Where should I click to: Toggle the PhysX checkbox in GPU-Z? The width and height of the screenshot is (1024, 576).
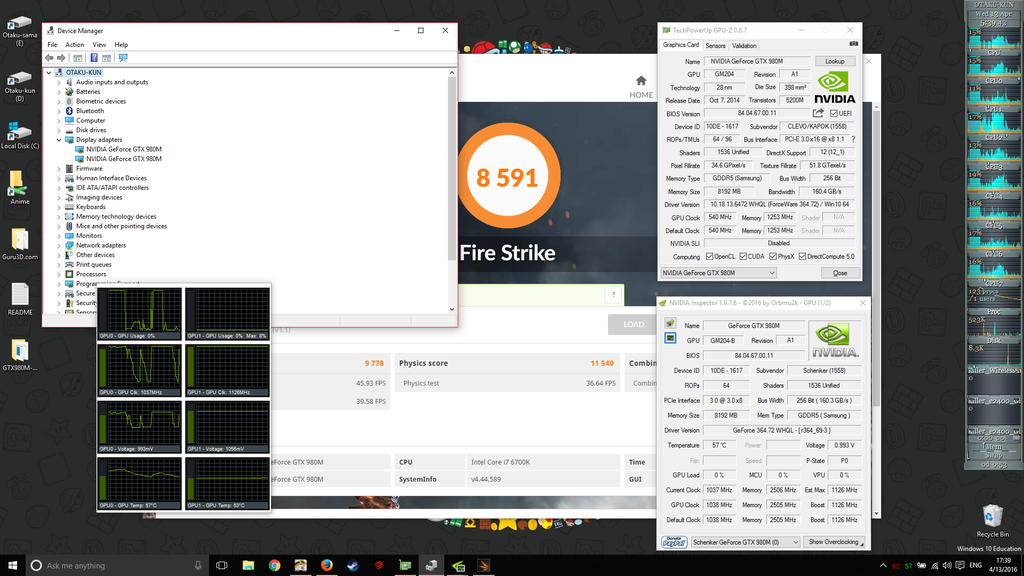click(x=773, y=257)
